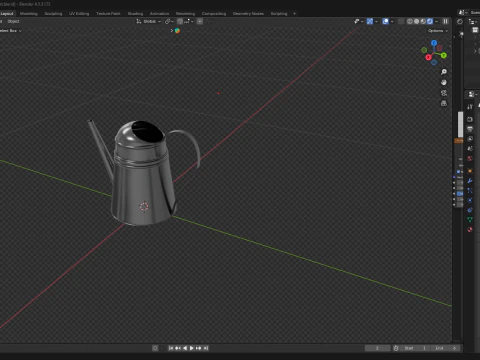Switch perspective/orthographic grid icon

(444, 103)
